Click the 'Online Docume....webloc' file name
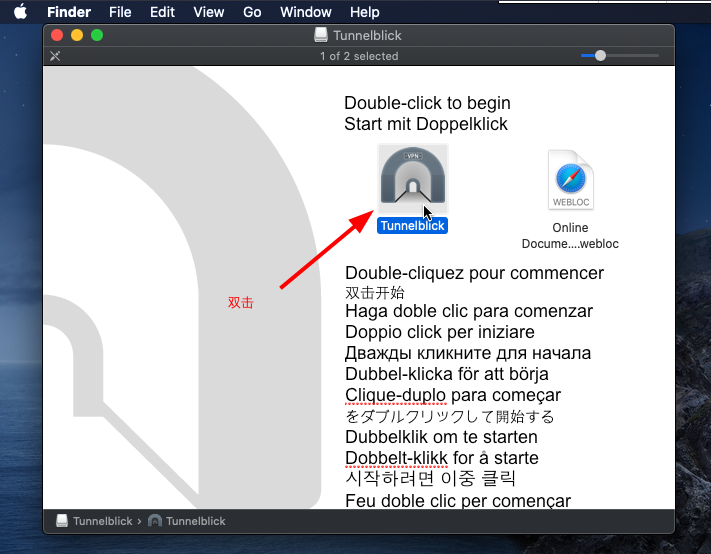This screenshot has height=554, width=711. click(570, 236)
